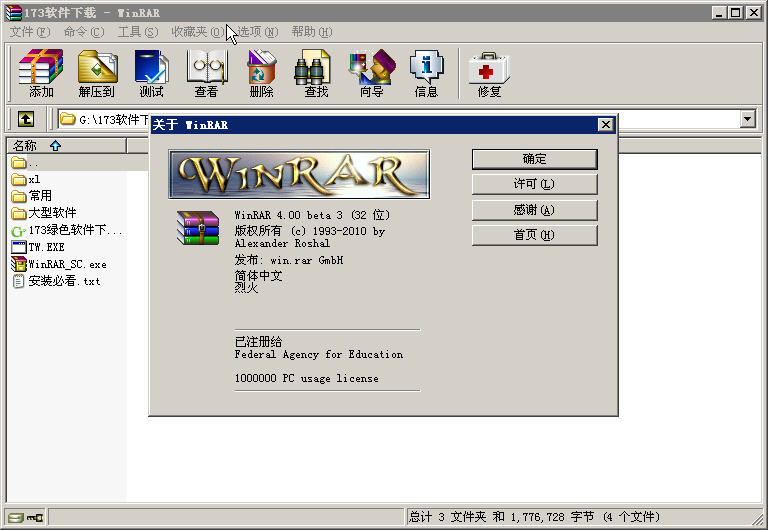Sort by 名称 column header

click(67, 146)
